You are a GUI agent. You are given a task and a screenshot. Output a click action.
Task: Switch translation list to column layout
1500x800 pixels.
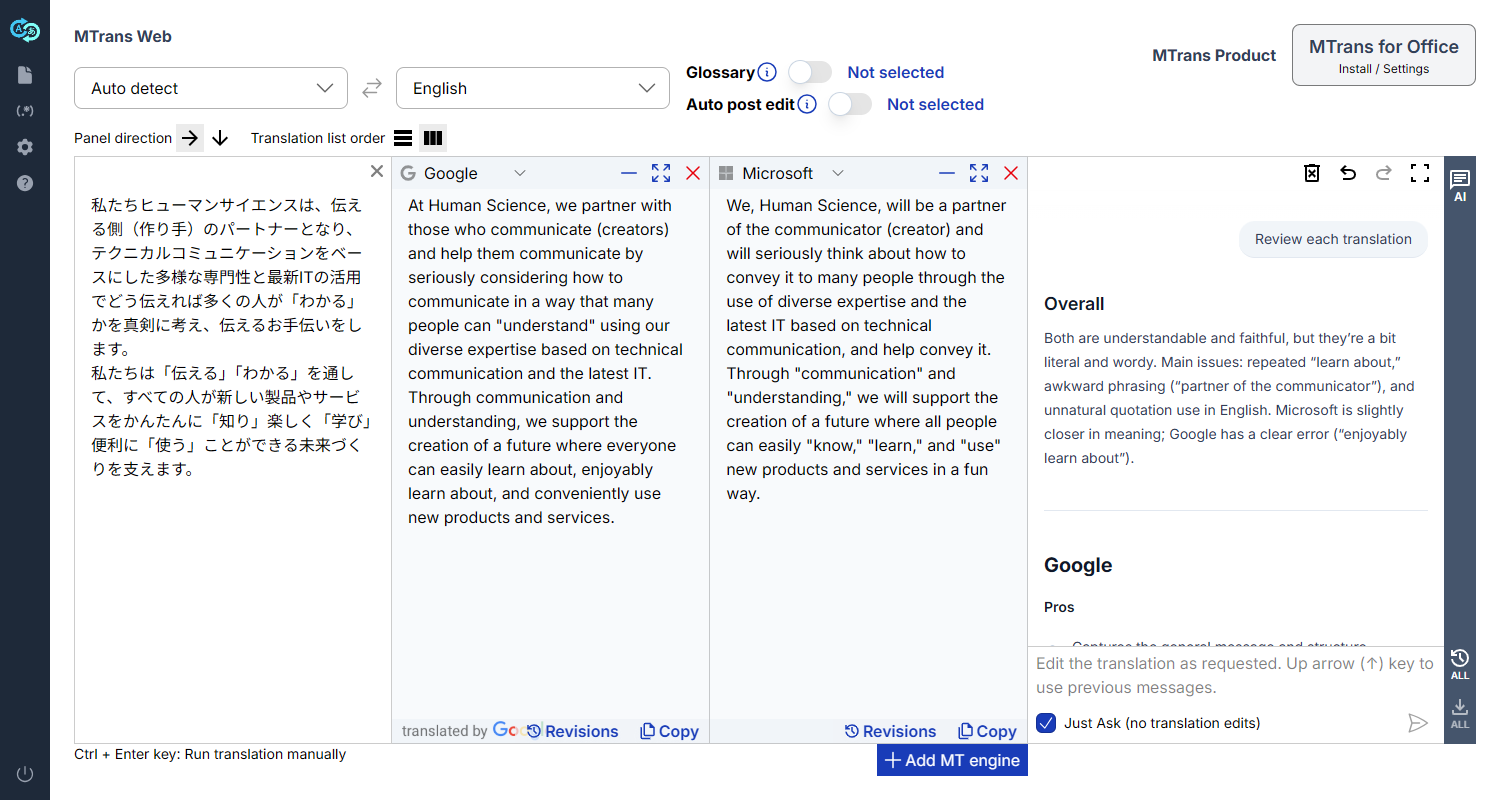[x=433, y=138]
